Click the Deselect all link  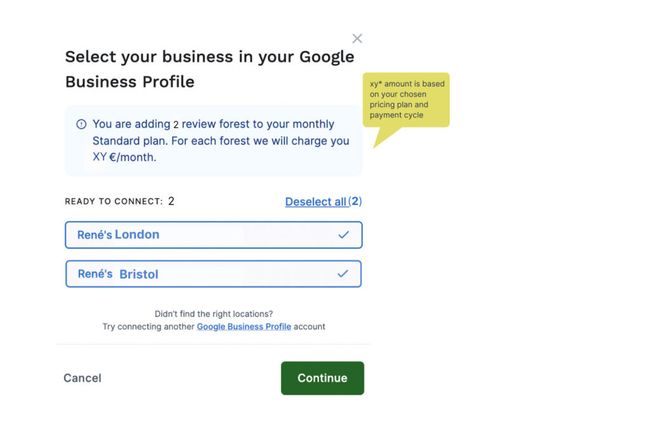(x=315, y=202)
